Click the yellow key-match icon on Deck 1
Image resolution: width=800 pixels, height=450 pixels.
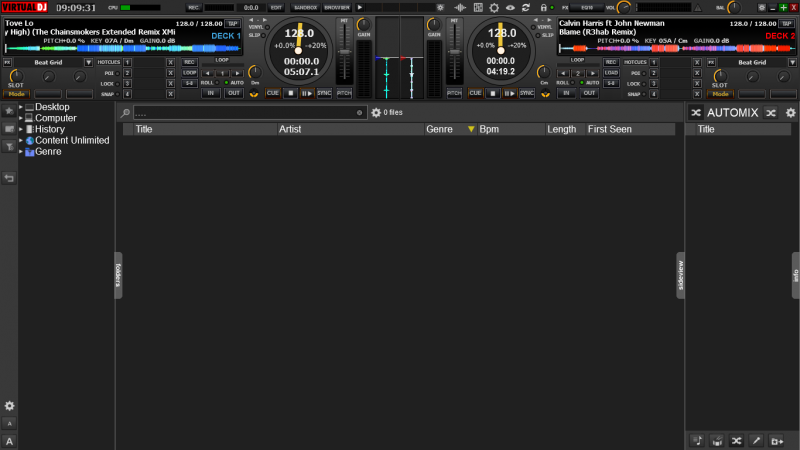(254, 93)
